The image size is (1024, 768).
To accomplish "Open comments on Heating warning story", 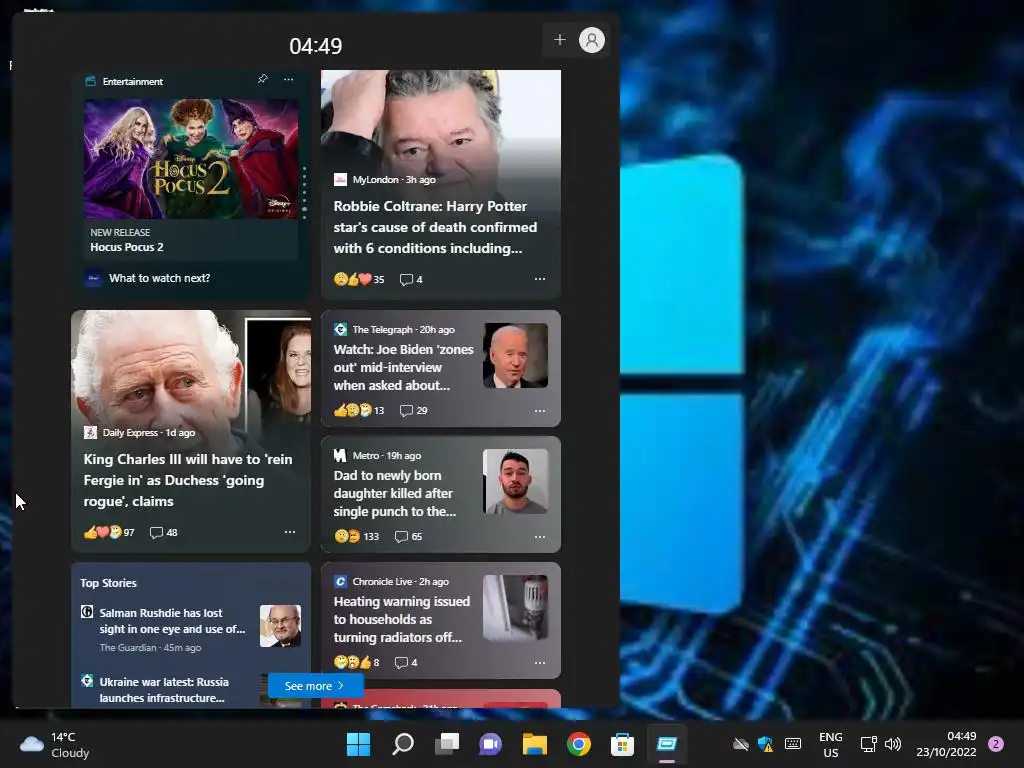I will [x=406, y=662].
